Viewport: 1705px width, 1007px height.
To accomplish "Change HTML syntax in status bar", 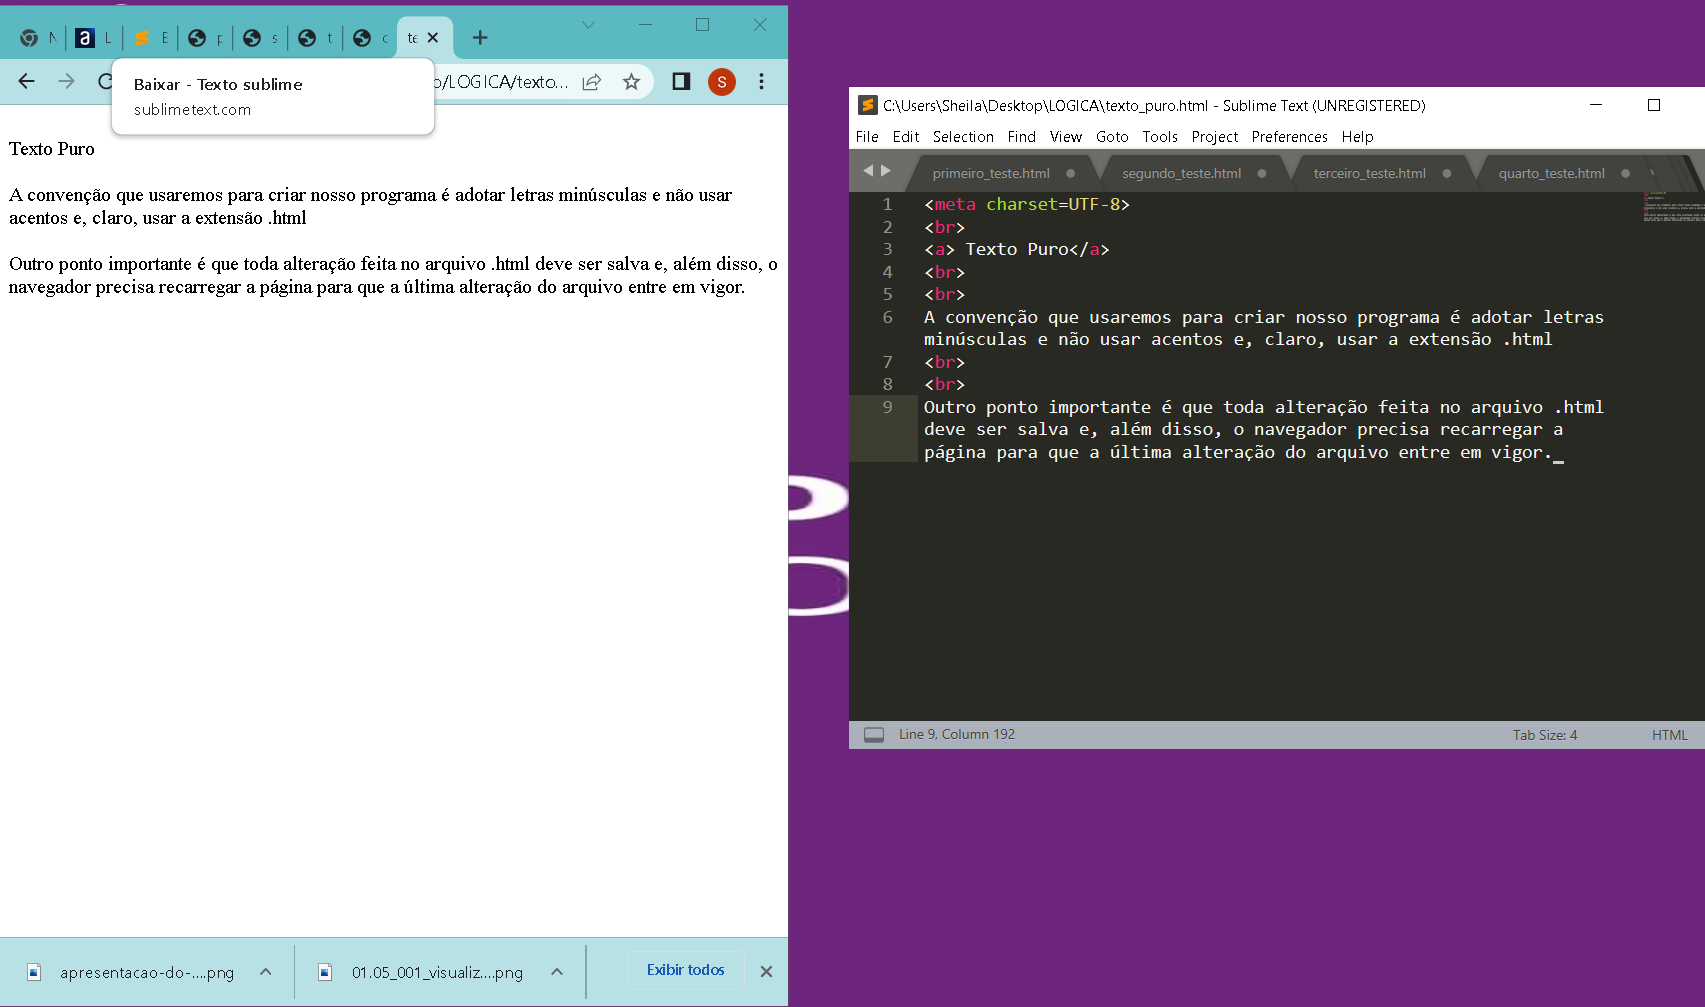I will 1669,735.
